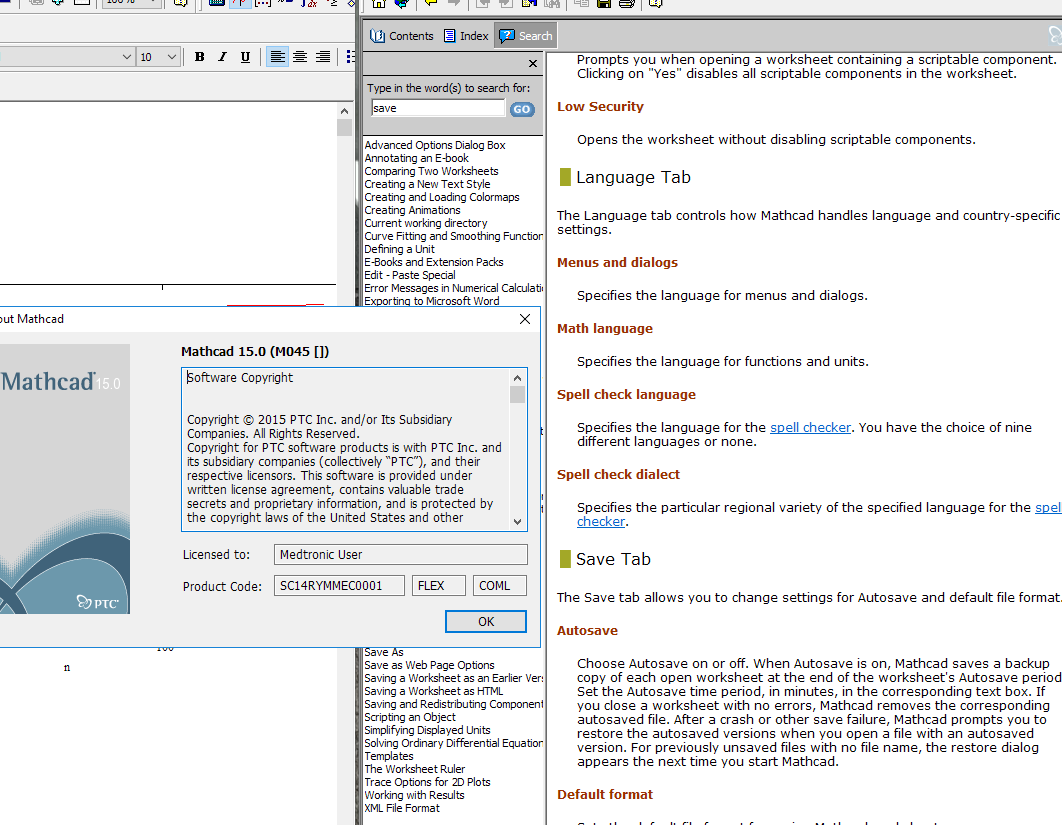
Task: Click the 'Save Tab' heading
Action: (x=613, y=559)
